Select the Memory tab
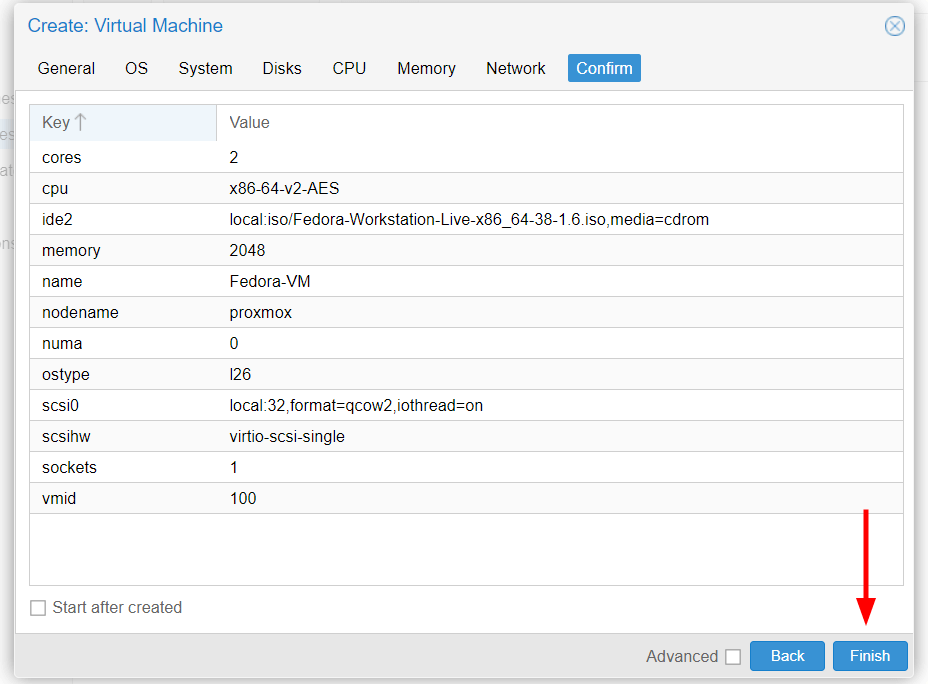 coord(426,68)
